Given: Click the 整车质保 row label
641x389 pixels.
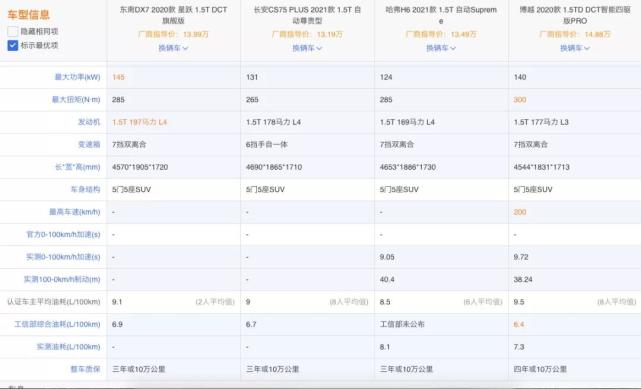Looking at the screenshot, I should 85,369.
